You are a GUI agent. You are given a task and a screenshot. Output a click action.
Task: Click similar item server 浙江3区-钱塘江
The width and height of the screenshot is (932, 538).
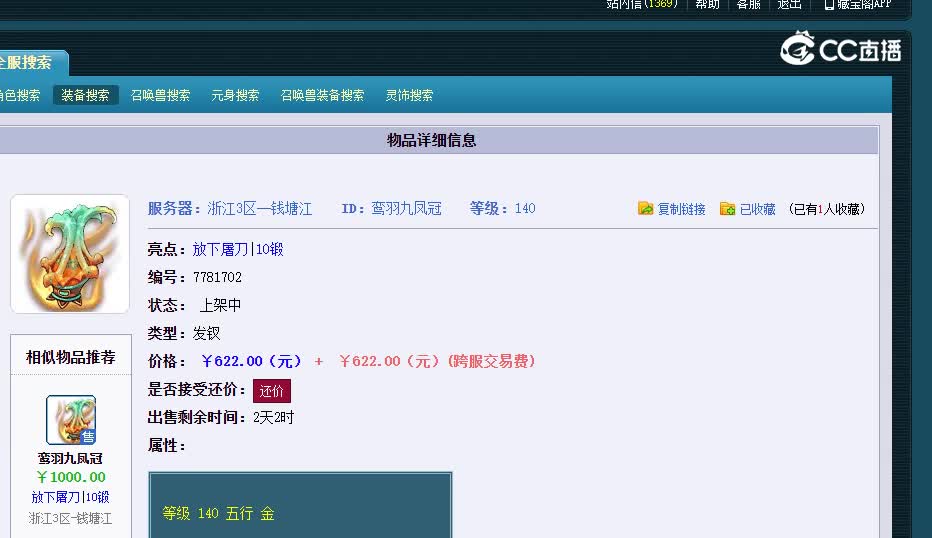(70, 518)
